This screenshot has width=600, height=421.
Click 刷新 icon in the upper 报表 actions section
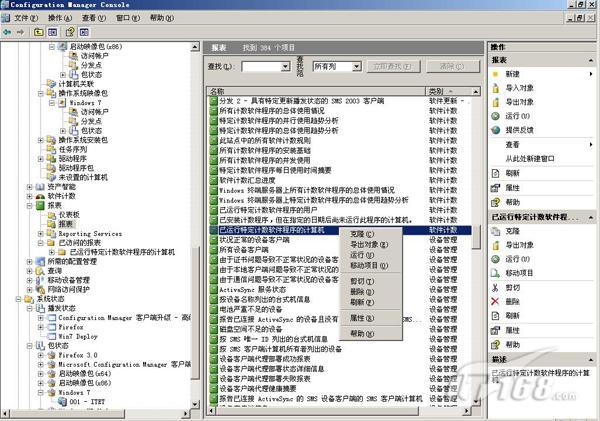pos(496,173)
